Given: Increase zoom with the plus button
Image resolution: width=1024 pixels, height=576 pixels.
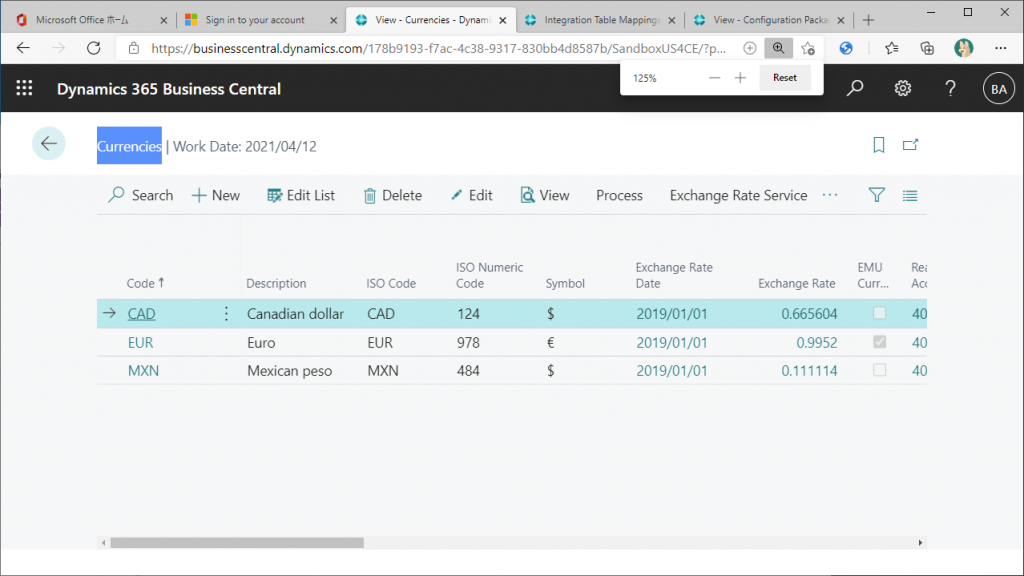Looking at the screenshot, I should click(740, 78).
